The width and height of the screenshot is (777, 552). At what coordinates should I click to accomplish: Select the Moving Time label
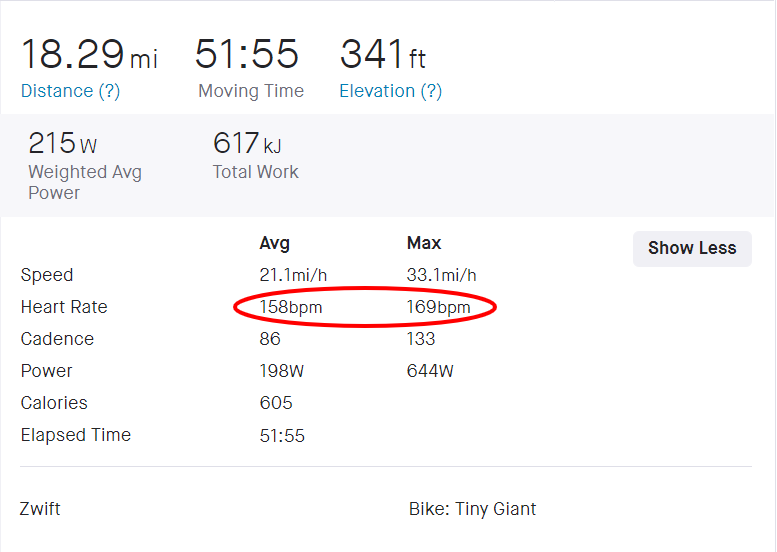pyautogui.click(x=251, y=91)
